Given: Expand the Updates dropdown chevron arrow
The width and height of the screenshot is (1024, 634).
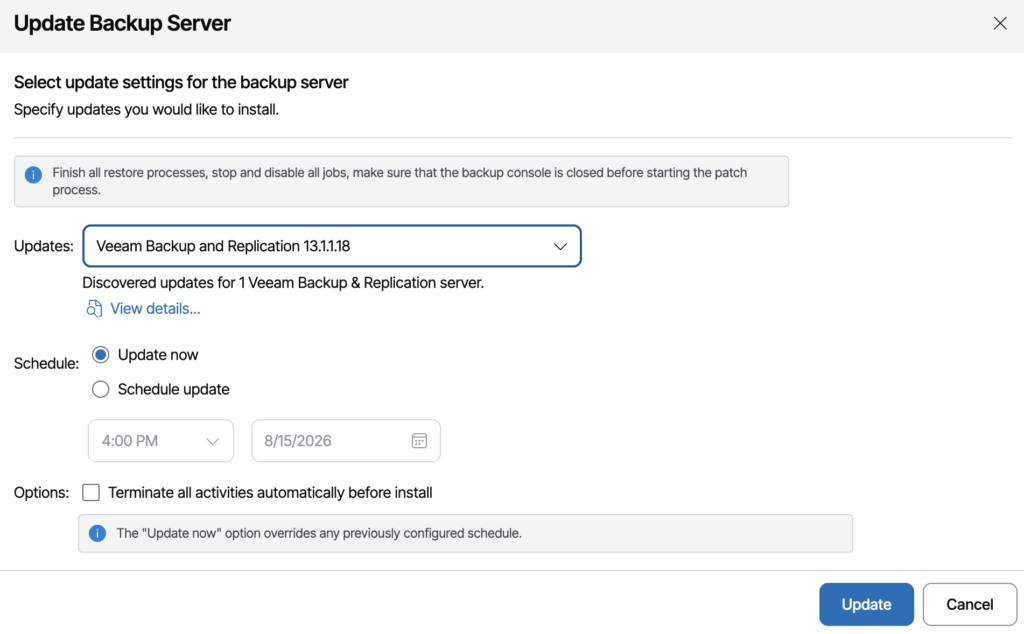Looking at the screenshot, I should [x=560, y=246].
